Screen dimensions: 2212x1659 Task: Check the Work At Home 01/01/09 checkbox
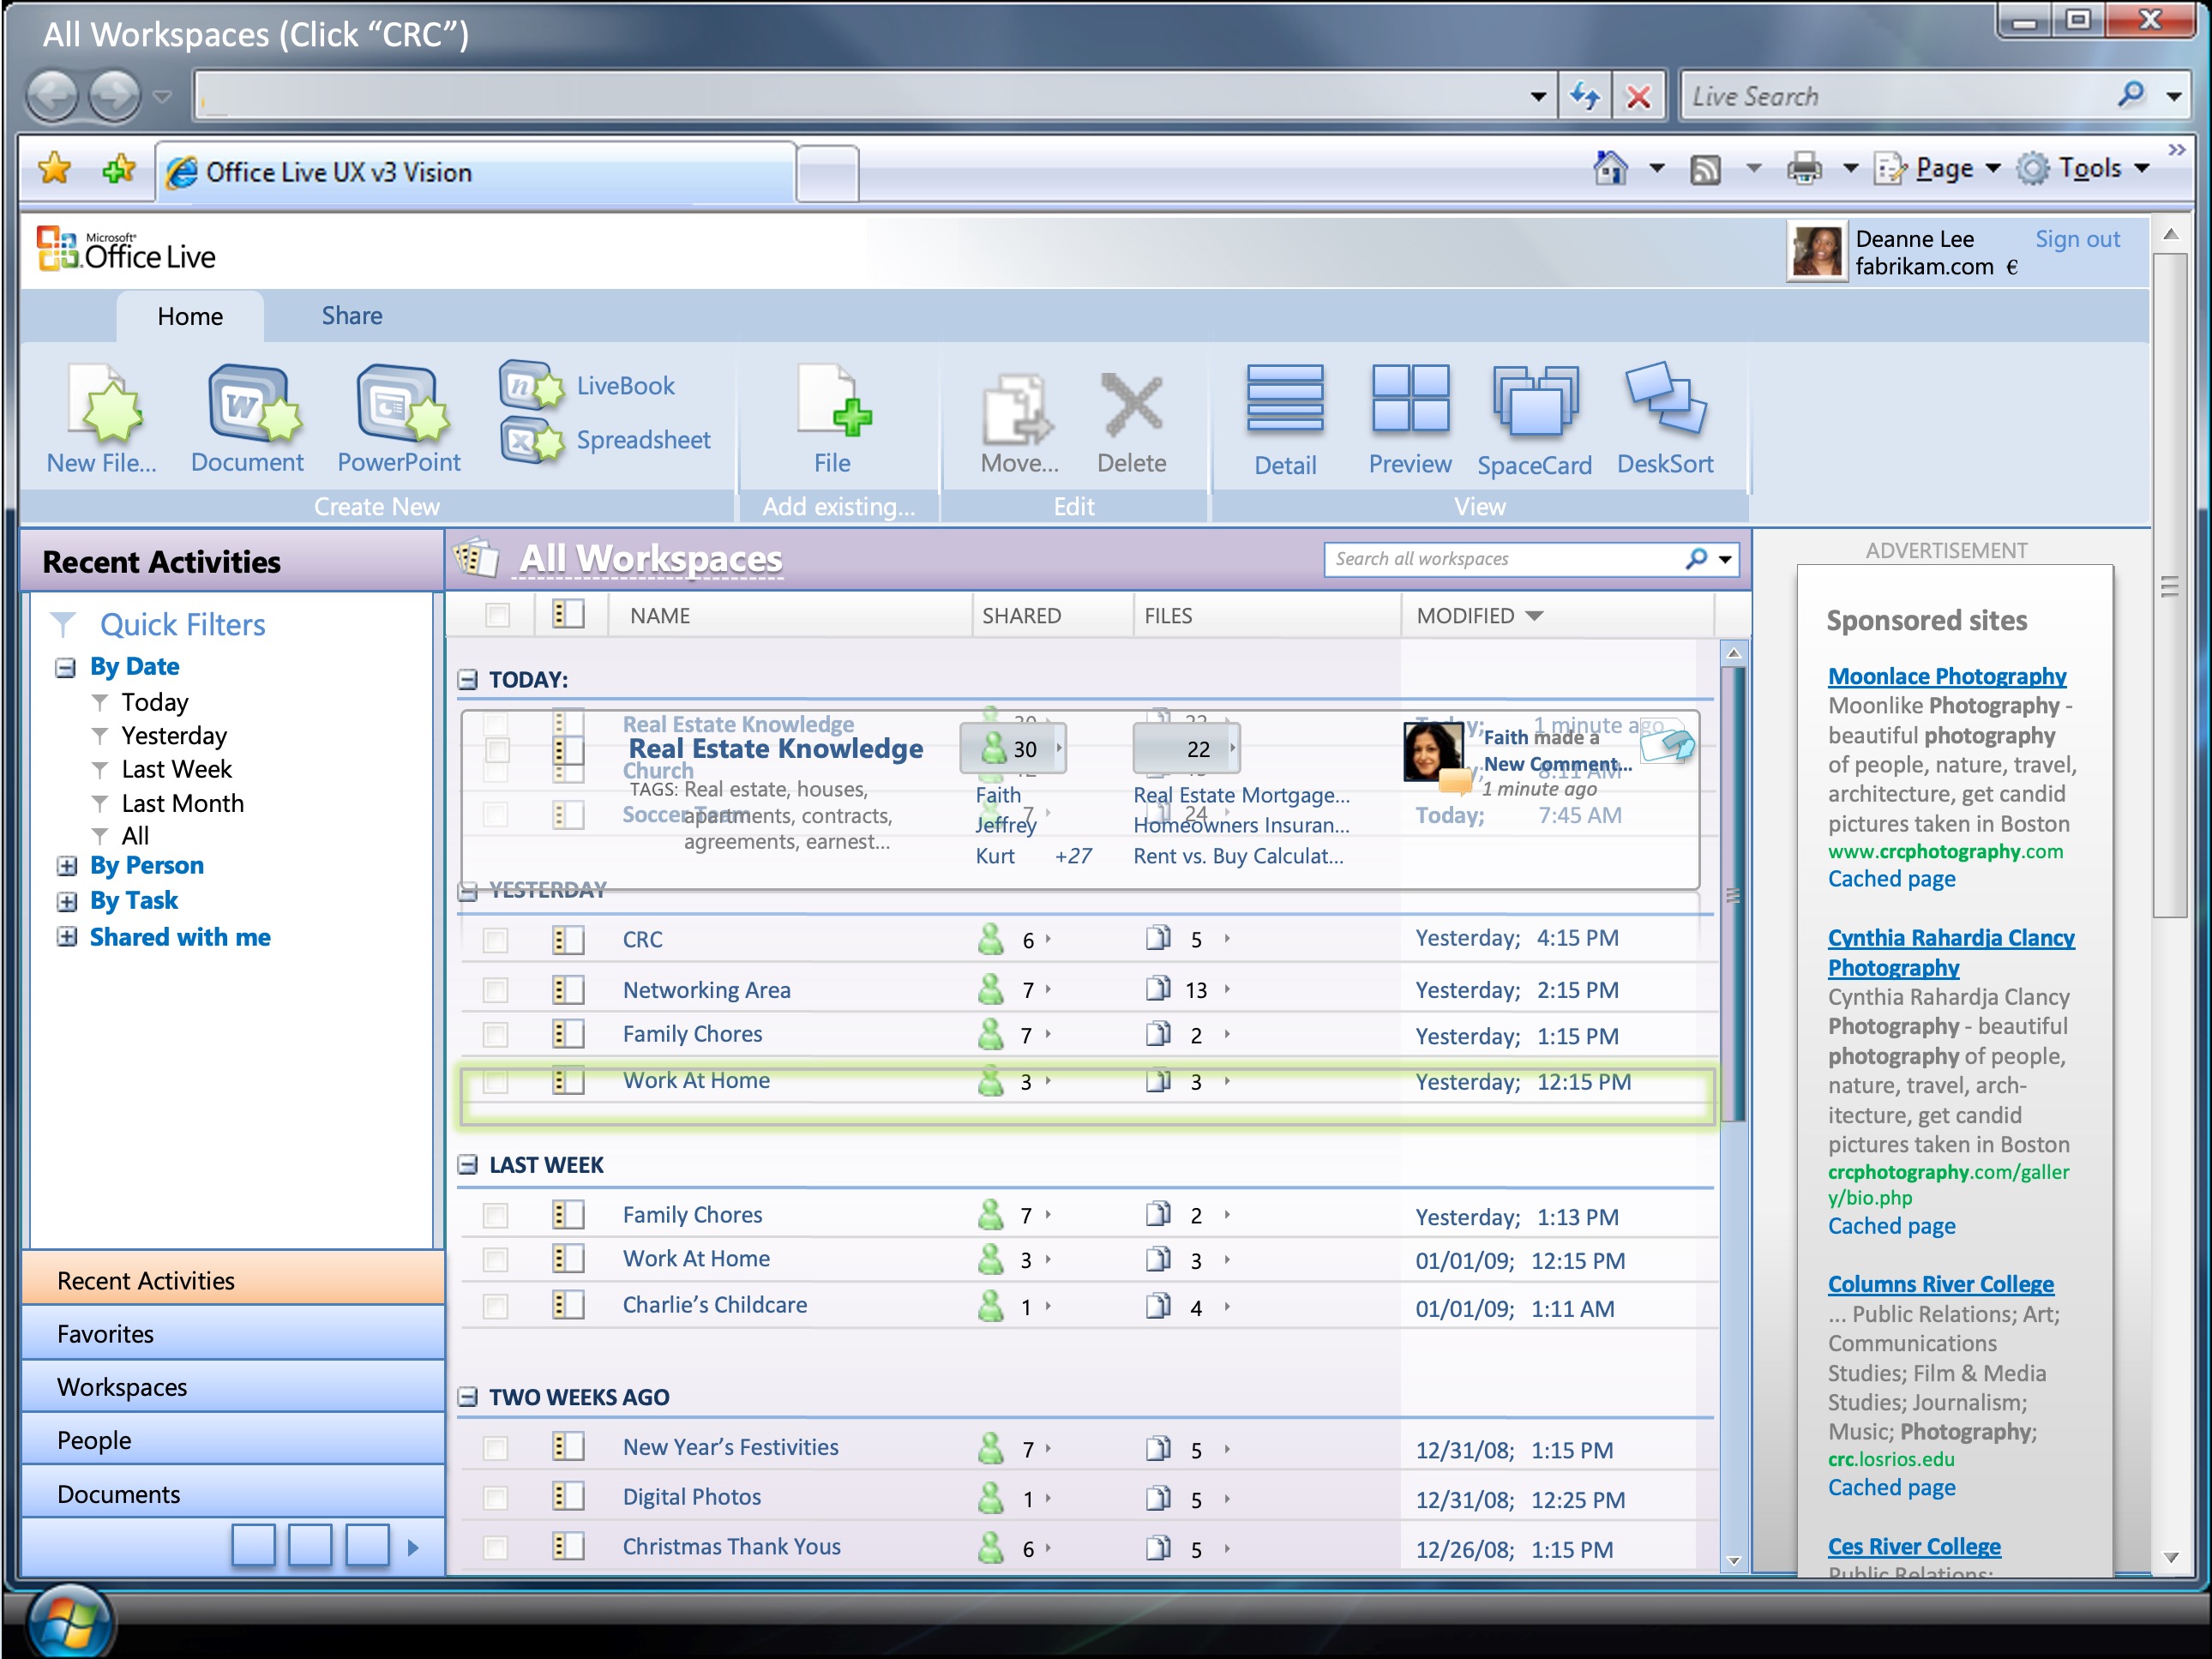(495, 1259)
